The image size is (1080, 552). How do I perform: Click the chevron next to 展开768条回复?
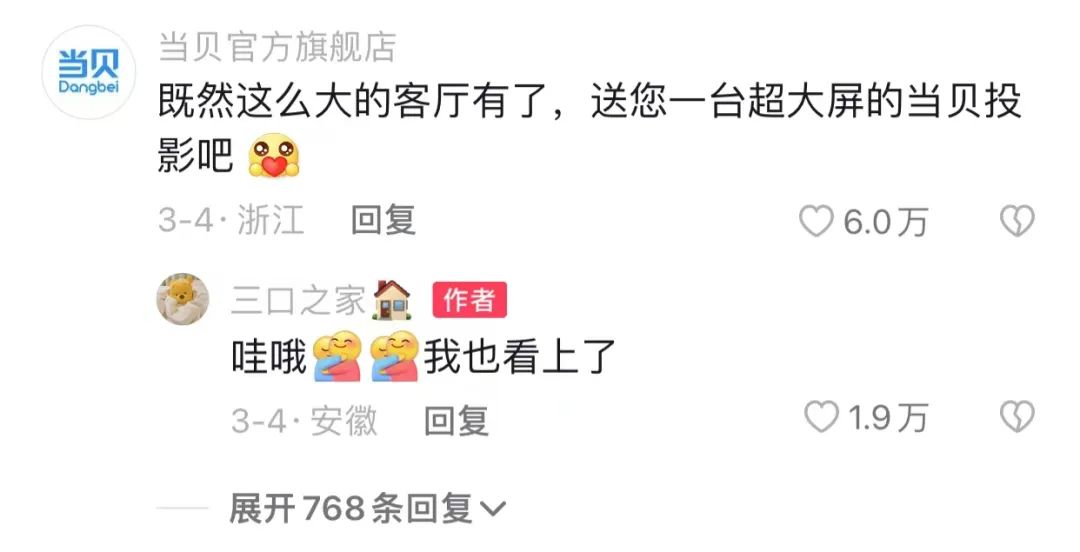pos(492,510)
